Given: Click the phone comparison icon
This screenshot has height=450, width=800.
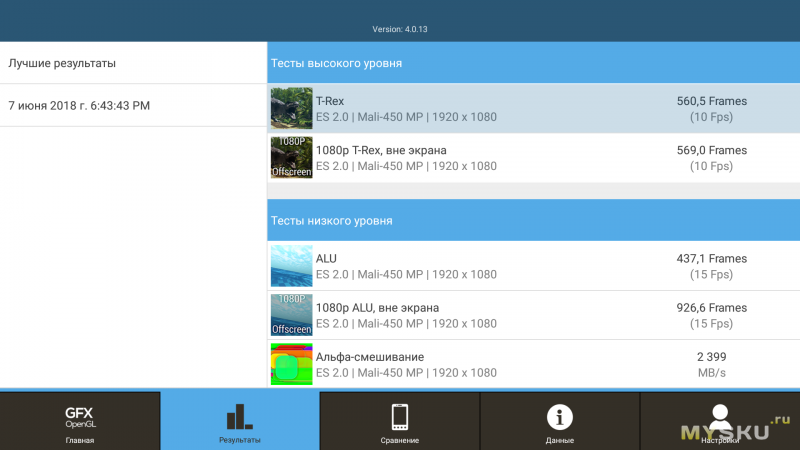Looking at the screenshot, I should (399, 417).
